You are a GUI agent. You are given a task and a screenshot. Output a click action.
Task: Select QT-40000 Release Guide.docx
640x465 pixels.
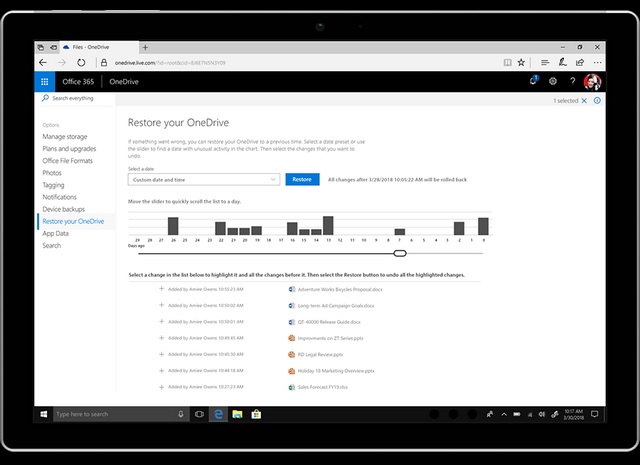329,322
